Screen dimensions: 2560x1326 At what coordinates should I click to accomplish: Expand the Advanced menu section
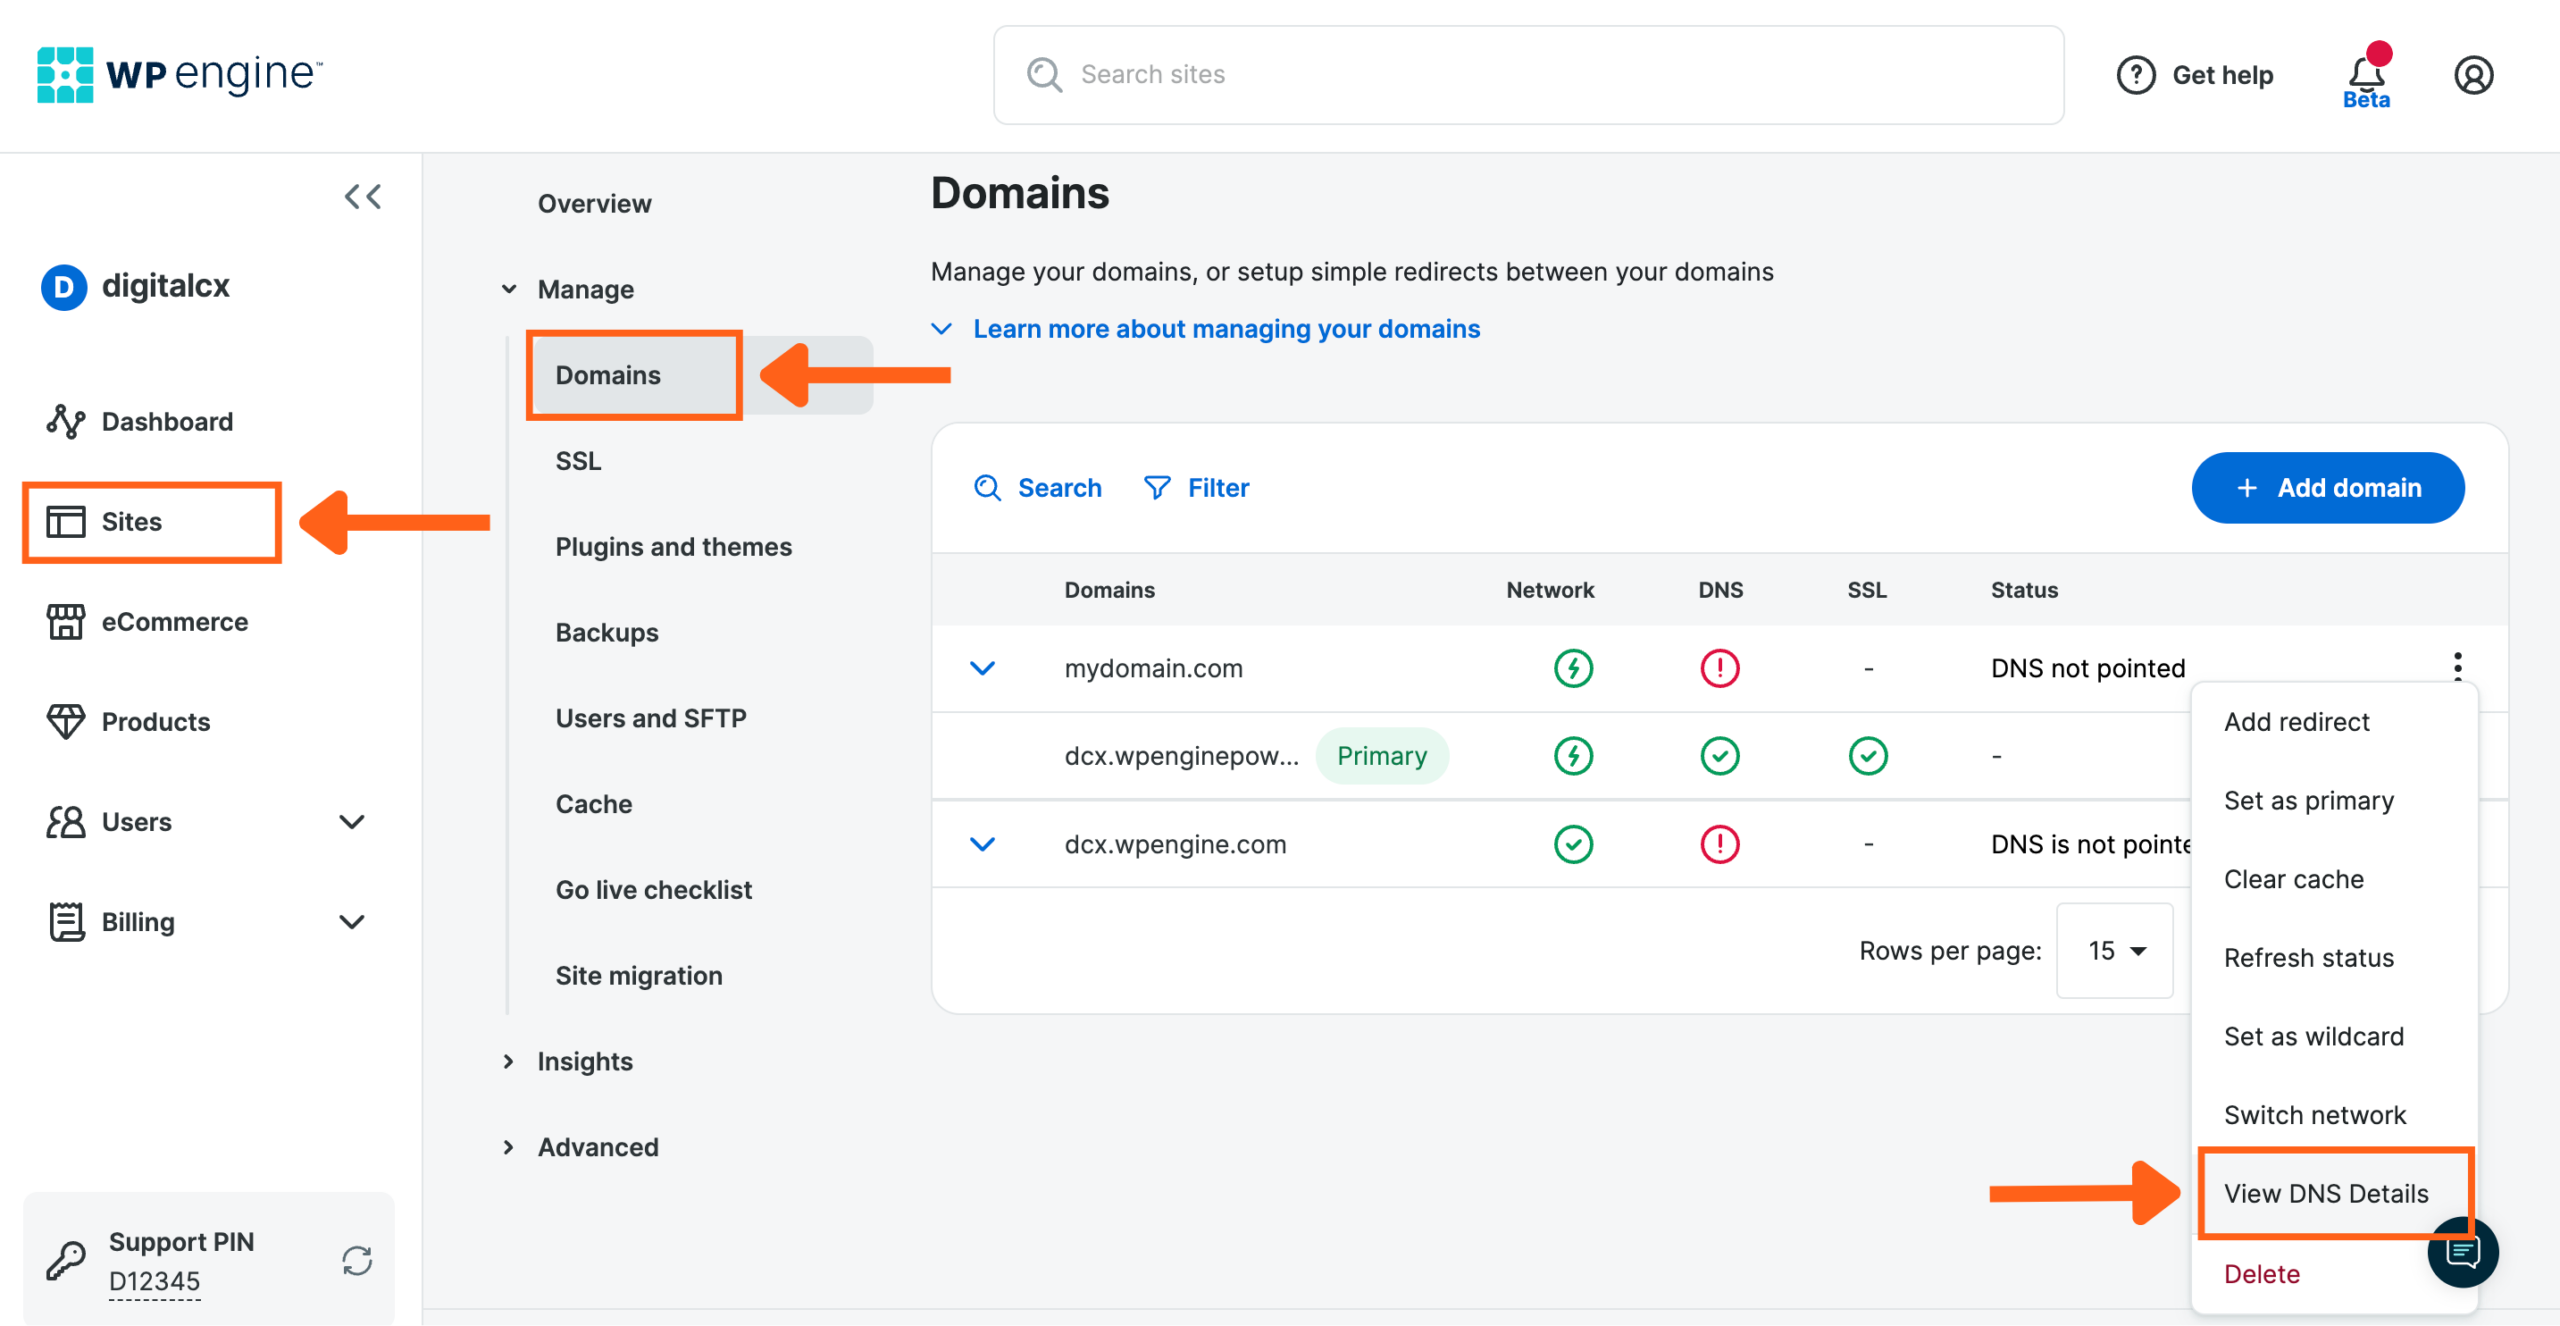point(597,1147)
